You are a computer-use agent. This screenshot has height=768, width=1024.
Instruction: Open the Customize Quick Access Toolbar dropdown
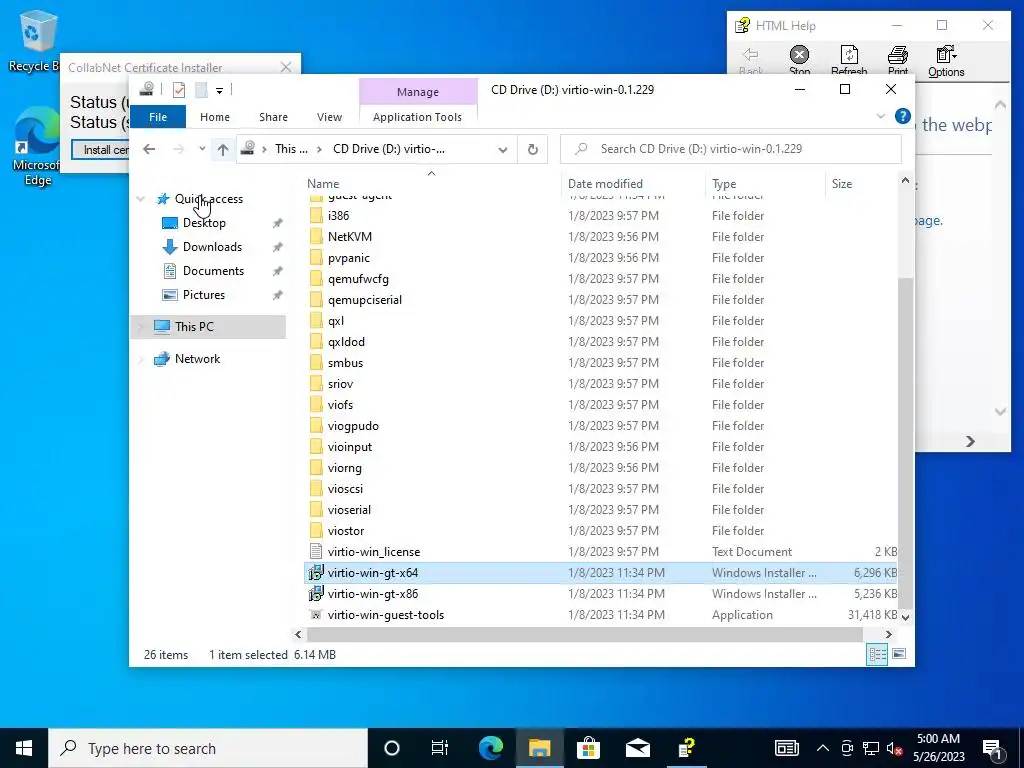219,91
